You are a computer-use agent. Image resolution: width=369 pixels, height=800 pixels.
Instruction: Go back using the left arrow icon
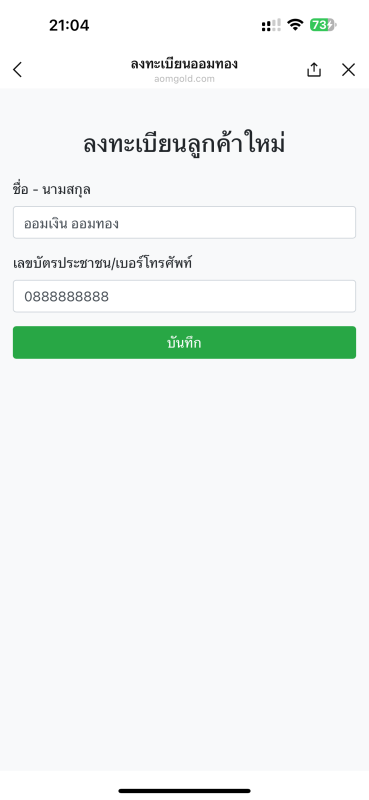click(x=17, y=69)
